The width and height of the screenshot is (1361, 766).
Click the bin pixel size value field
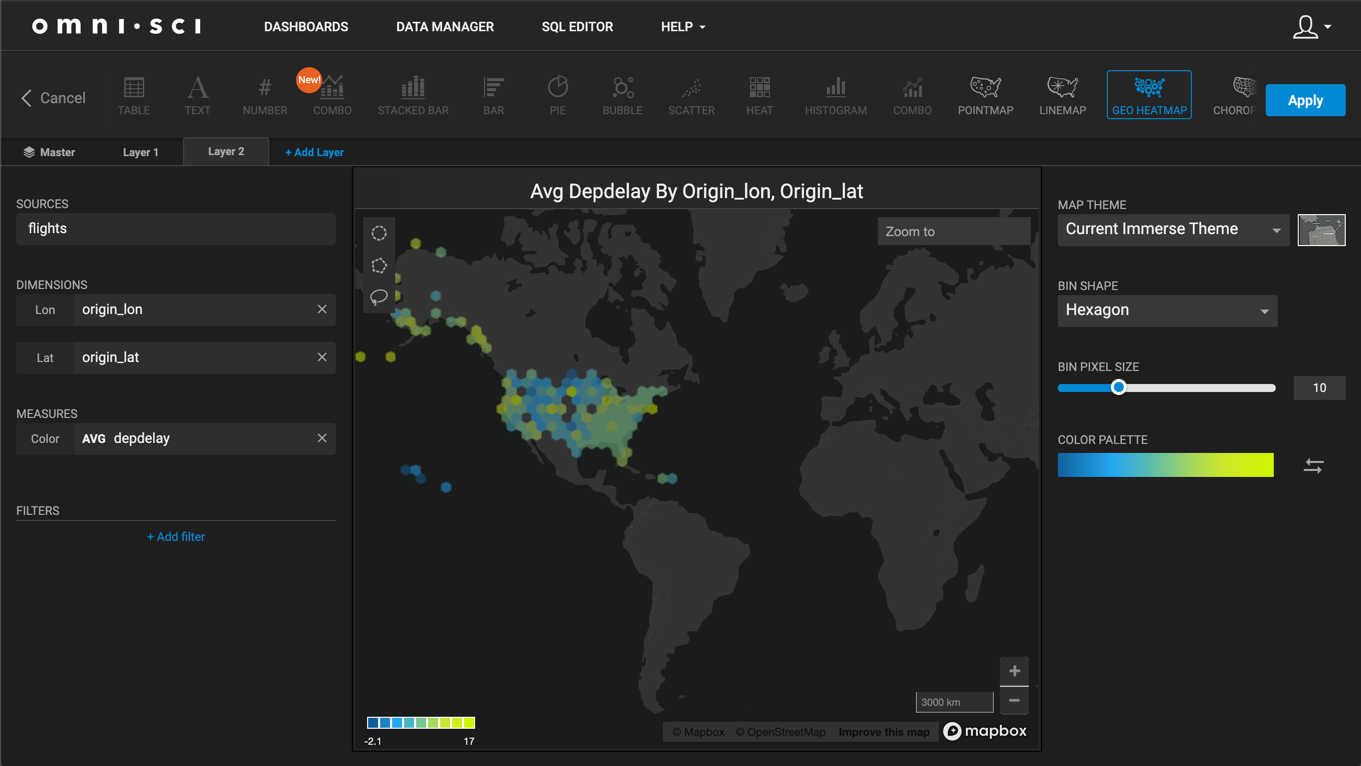click(x=1319, y=388)
